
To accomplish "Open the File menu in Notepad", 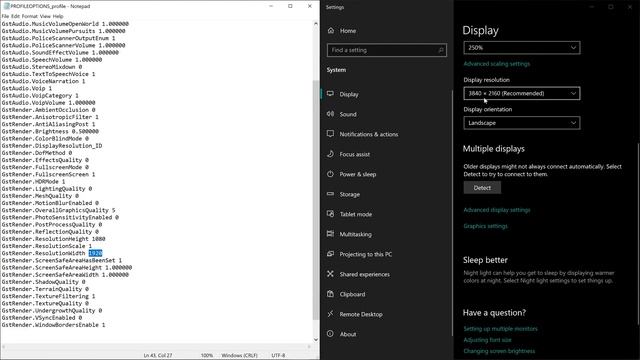I will pyautogui.click(x=5, y=16).
